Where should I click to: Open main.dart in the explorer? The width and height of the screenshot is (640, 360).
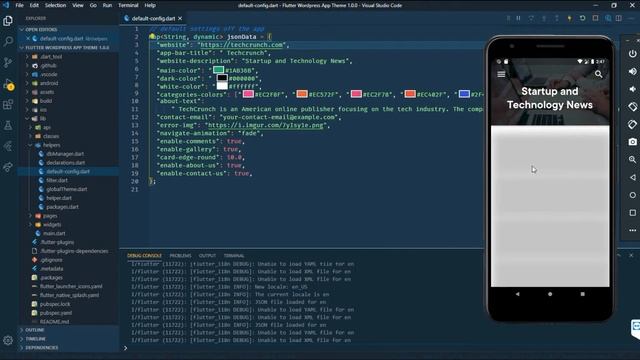(x=54, y=233)
